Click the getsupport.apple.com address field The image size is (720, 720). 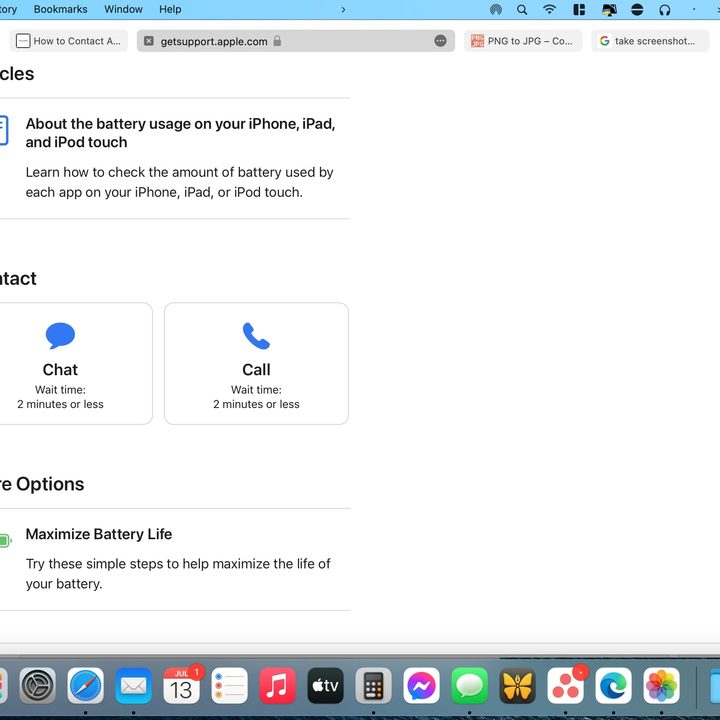point(296,41)
